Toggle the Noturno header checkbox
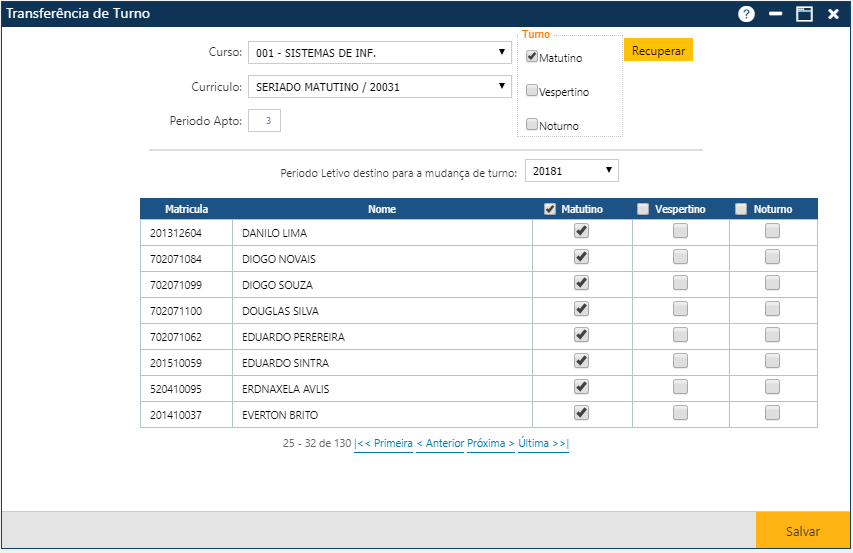853x553 pixels. pos(741,209)
